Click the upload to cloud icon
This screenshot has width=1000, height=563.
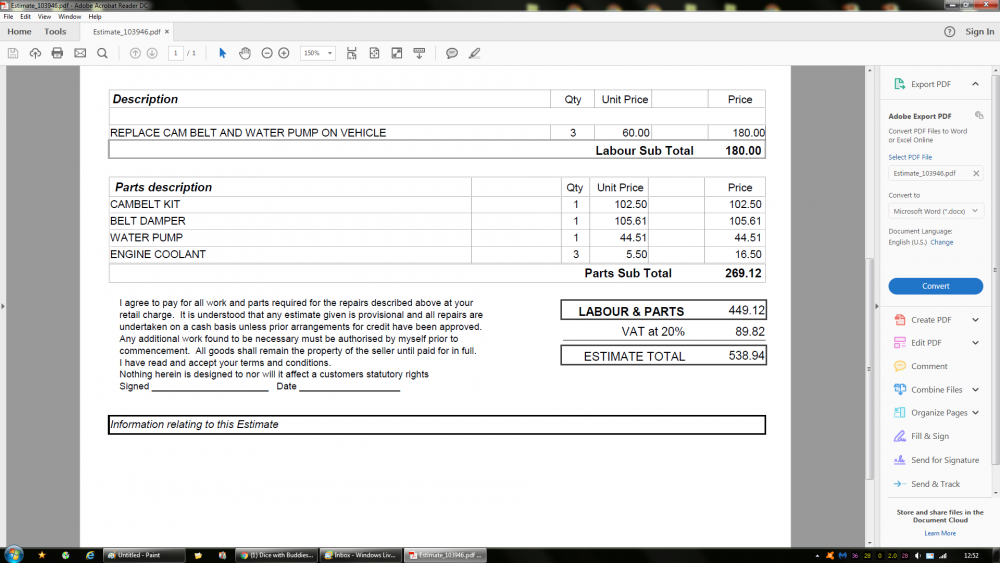pos(35,54)
